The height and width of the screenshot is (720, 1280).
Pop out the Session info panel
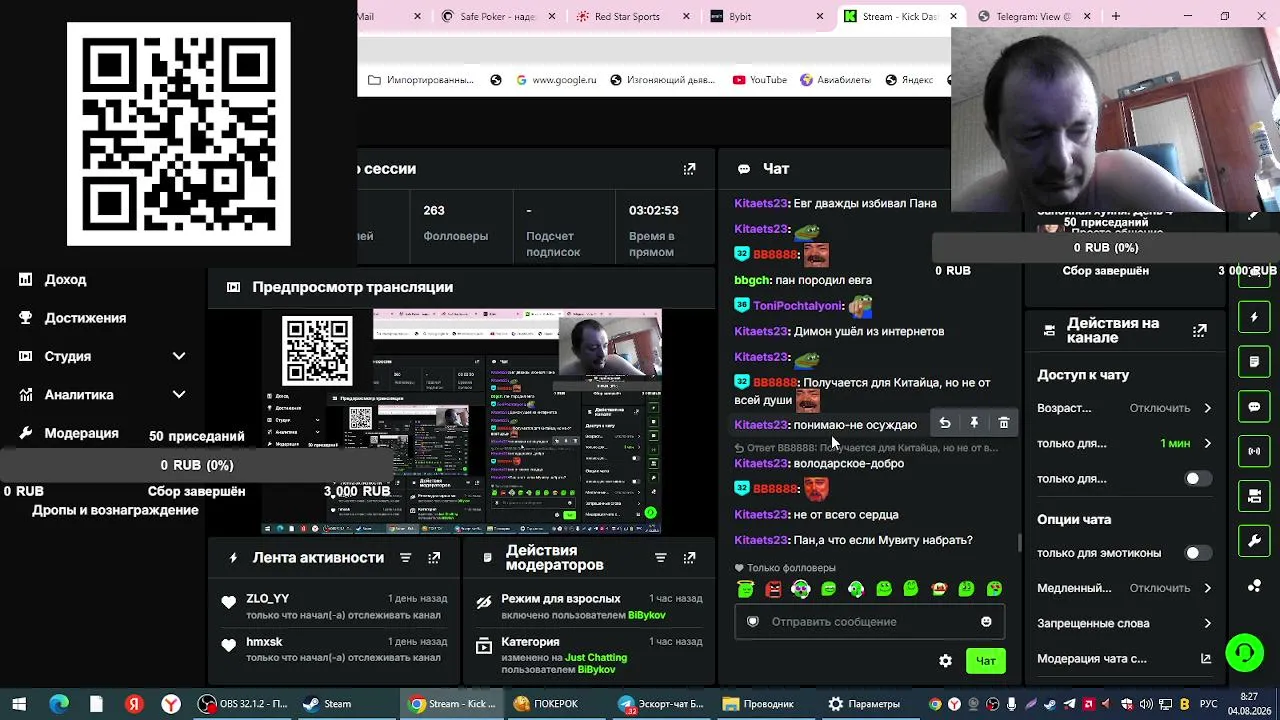pos(689,169)
